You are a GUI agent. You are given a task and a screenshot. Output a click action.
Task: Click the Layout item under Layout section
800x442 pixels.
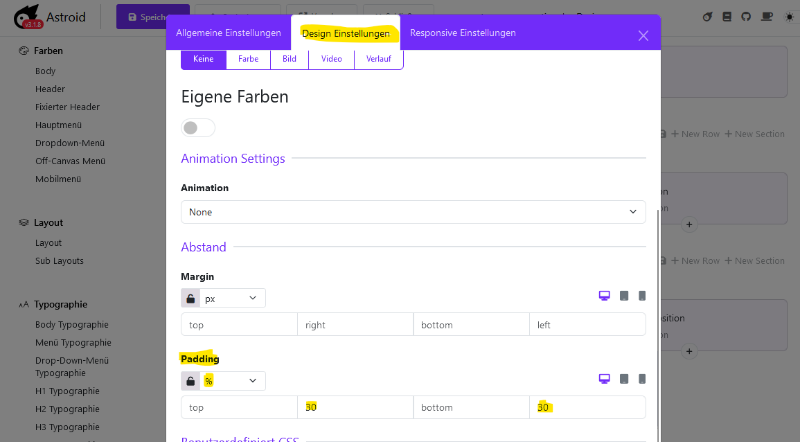coord(48,243)
